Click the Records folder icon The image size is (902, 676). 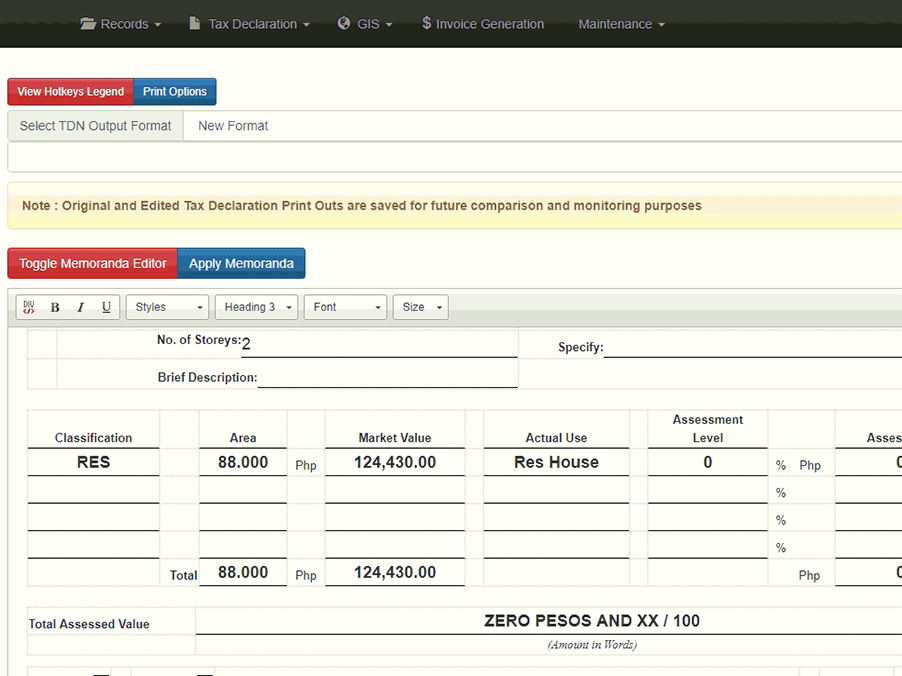tap(88, 24)
